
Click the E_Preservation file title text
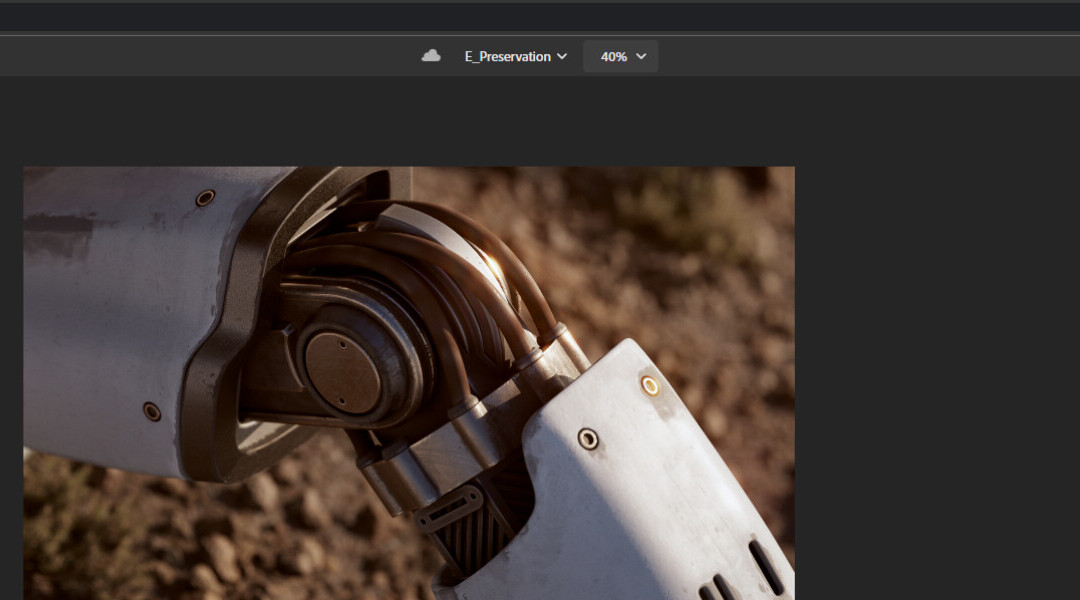coord(507,57)
